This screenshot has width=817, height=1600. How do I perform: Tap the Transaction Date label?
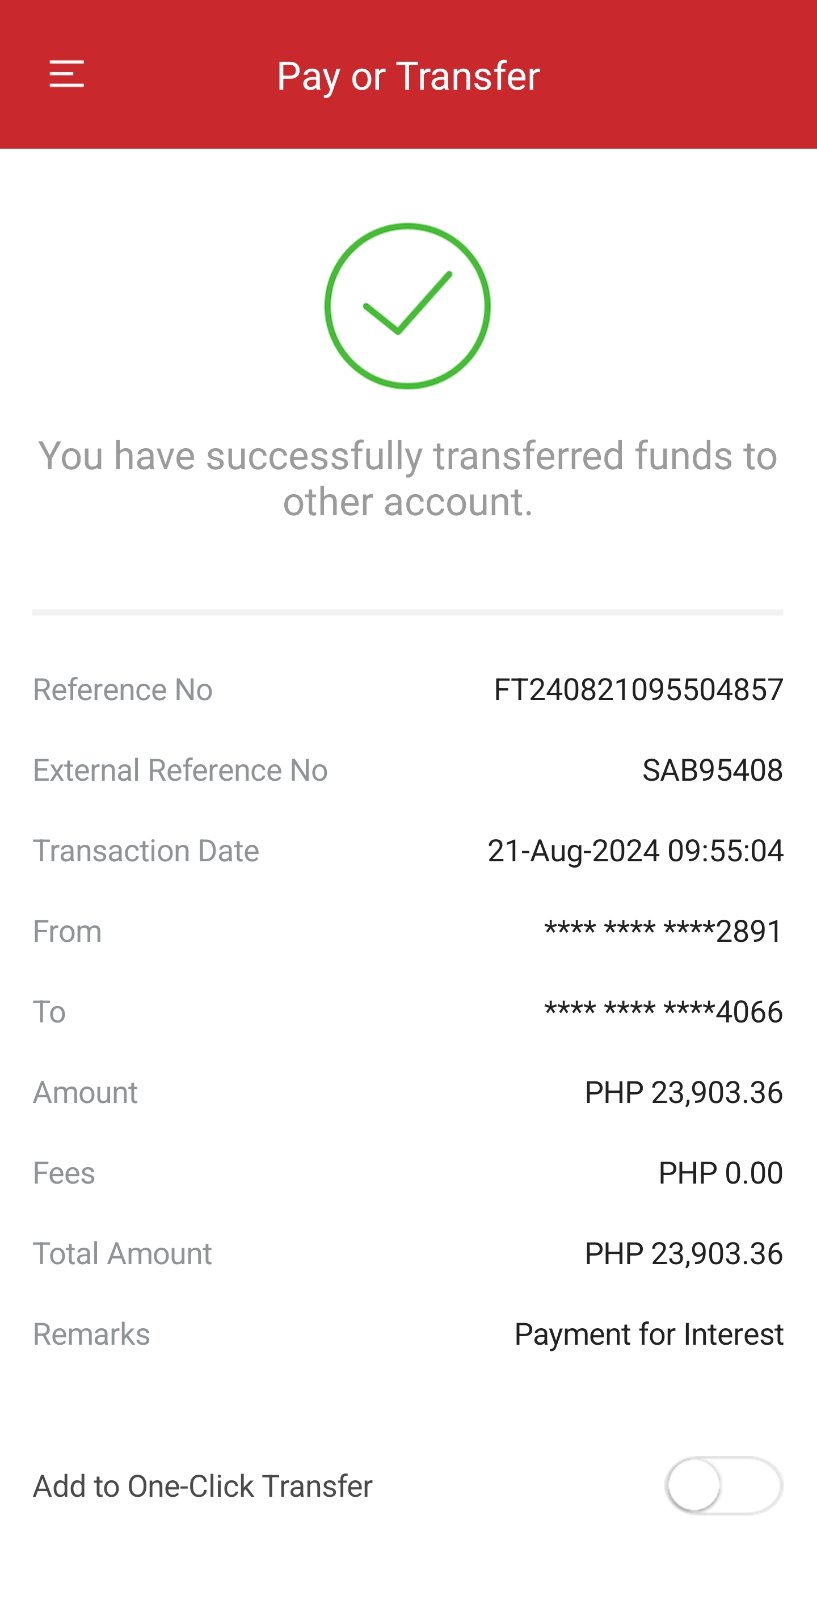click(146, 851)
